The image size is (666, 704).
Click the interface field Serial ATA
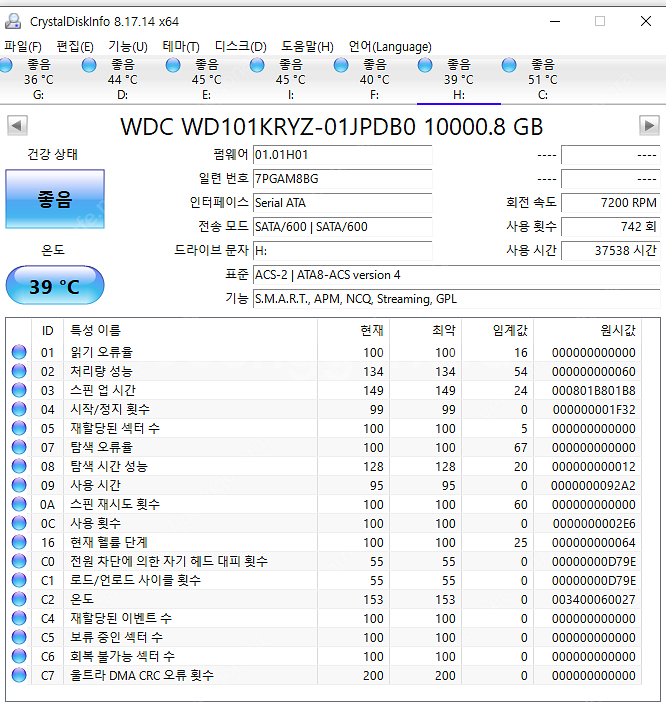coord(343,203)
